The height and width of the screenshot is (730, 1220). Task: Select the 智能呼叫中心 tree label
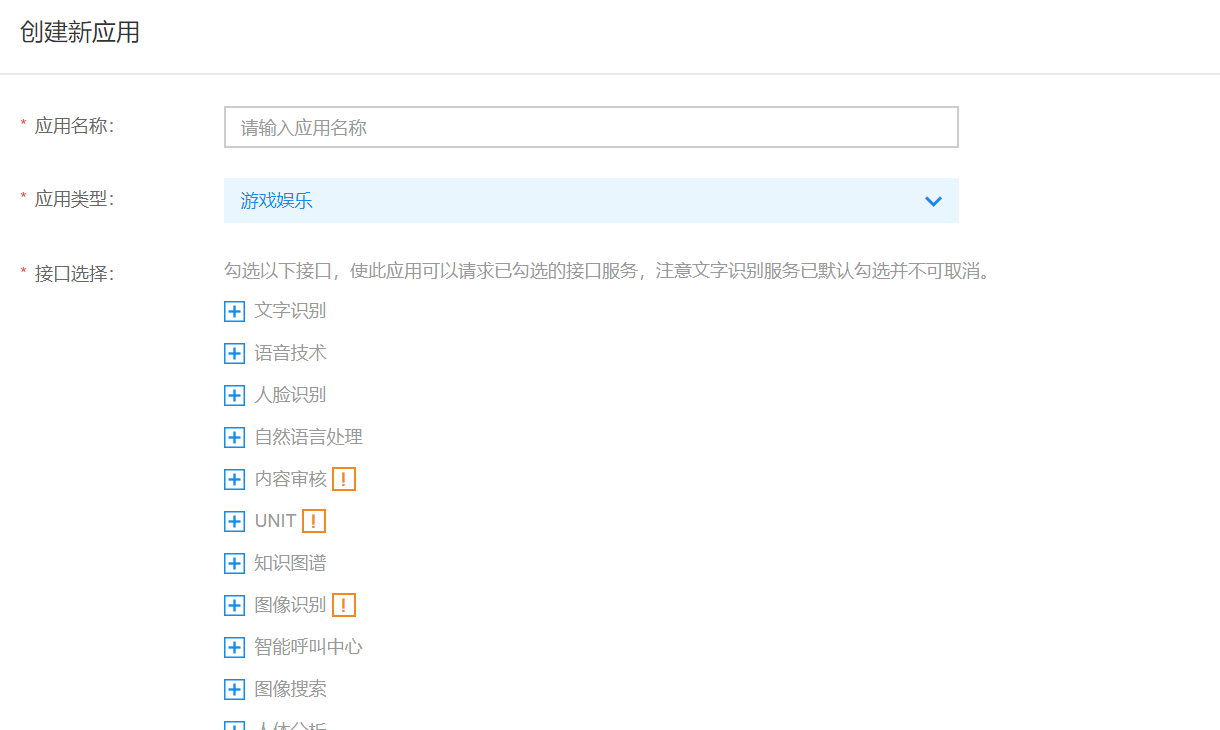pos(308,647)
